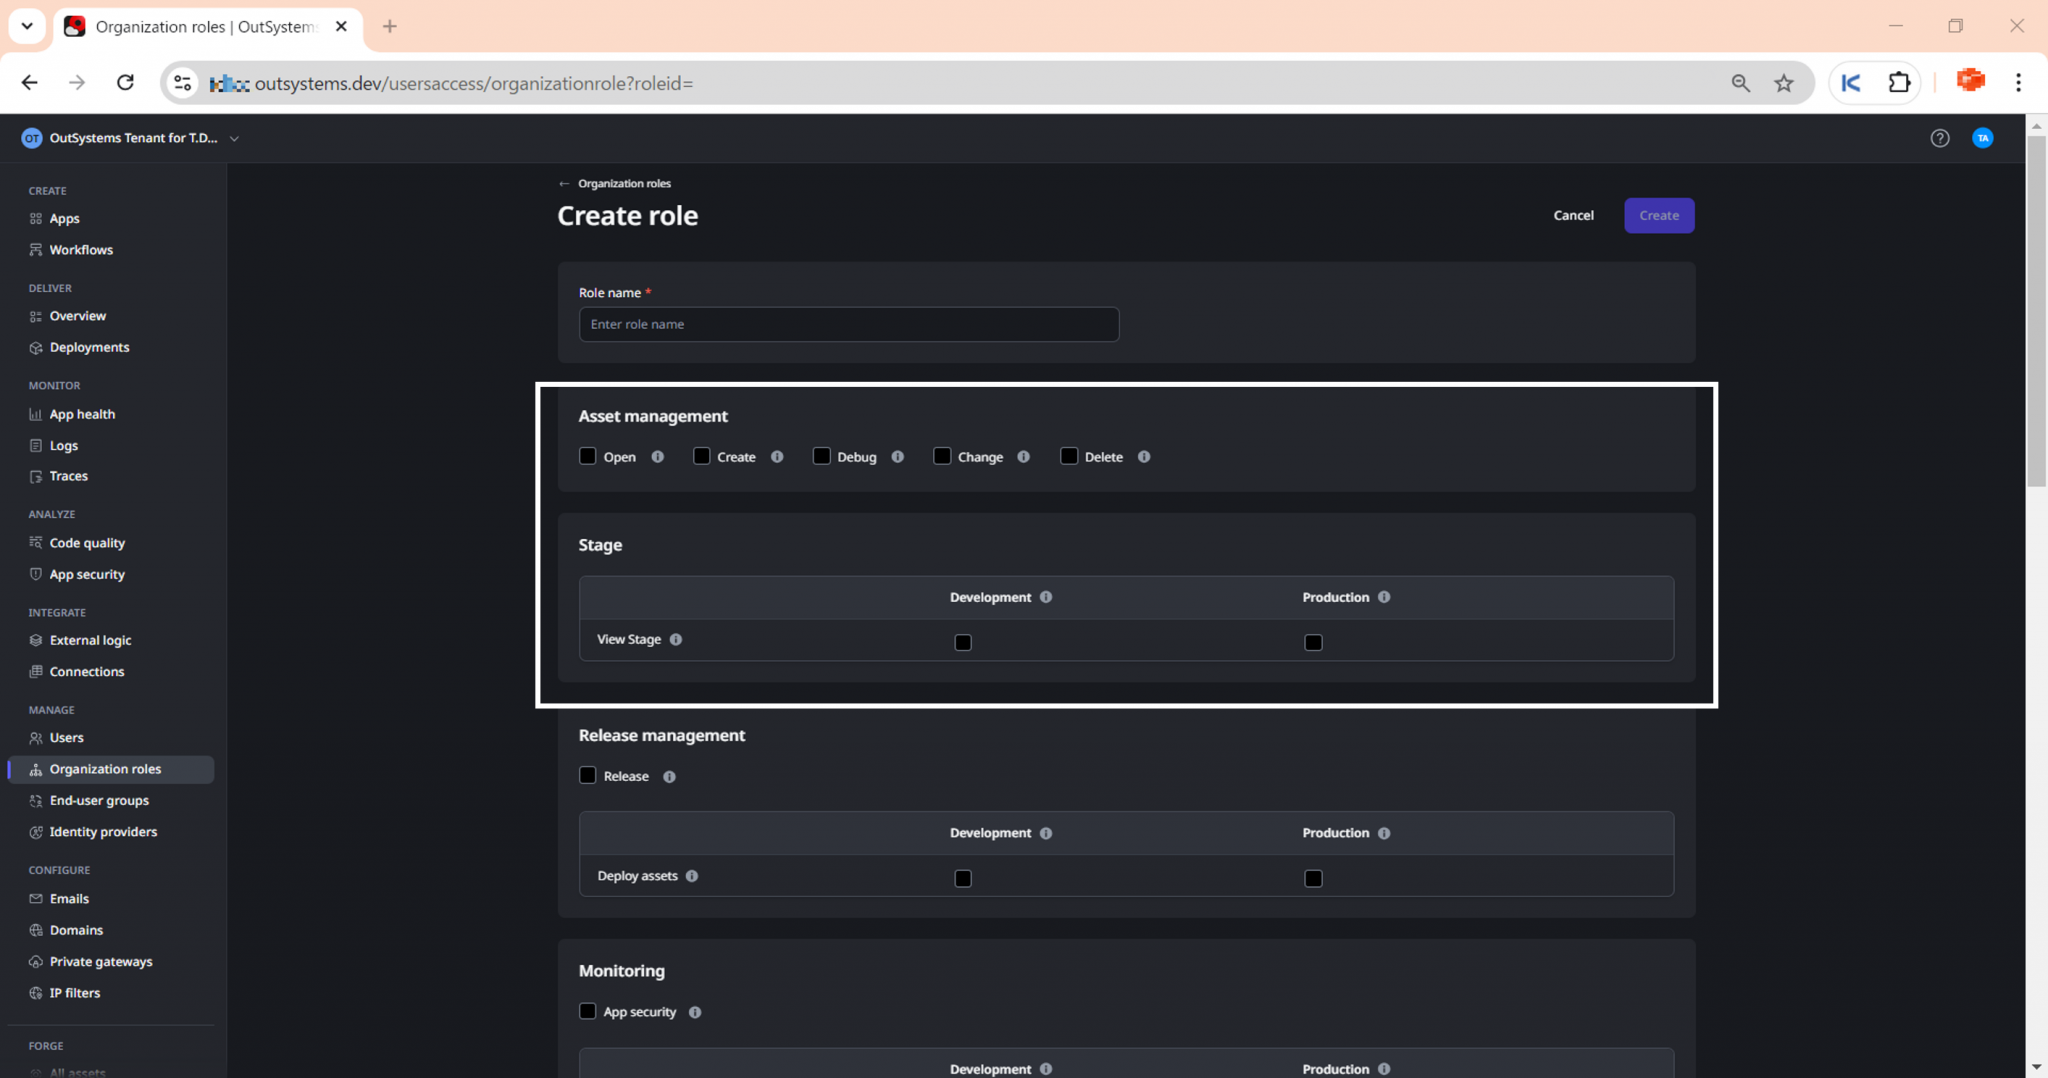Expand the OutSystems Tenant selector dropdown
Screen dimensions: 2048x1078
[x=234, y=138]
